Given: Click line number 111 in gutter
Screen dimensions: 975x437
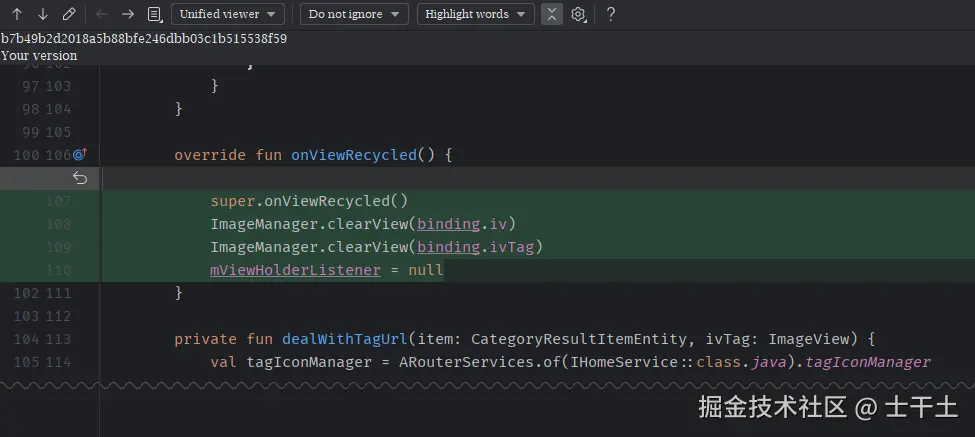Looking at the screenshot, I should click(x=58, y=293).
